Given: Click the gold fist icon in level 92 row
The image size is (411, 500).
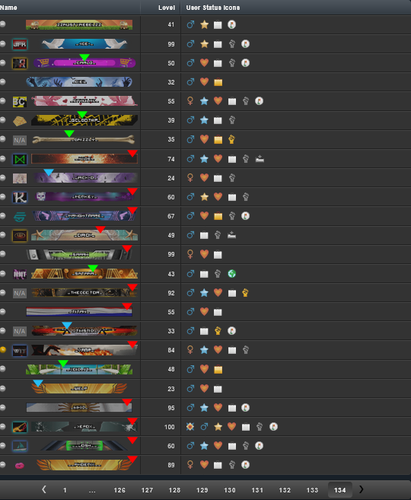Looking at the screenshot, I should tap(245, 293).
